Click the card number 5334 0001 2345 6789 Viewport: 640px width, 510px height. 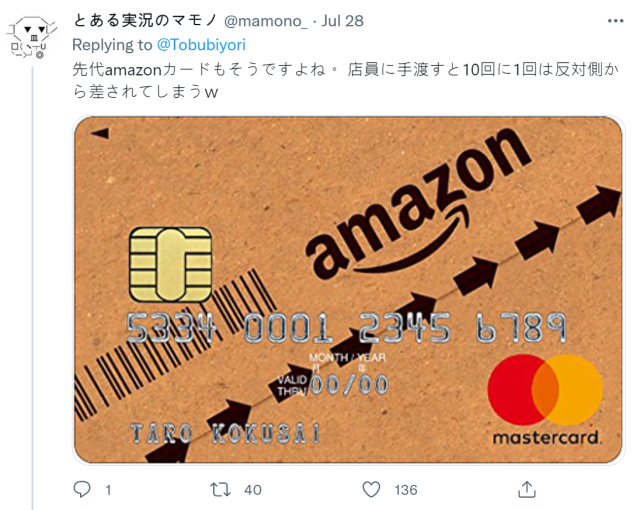click(x=346, y=328)
